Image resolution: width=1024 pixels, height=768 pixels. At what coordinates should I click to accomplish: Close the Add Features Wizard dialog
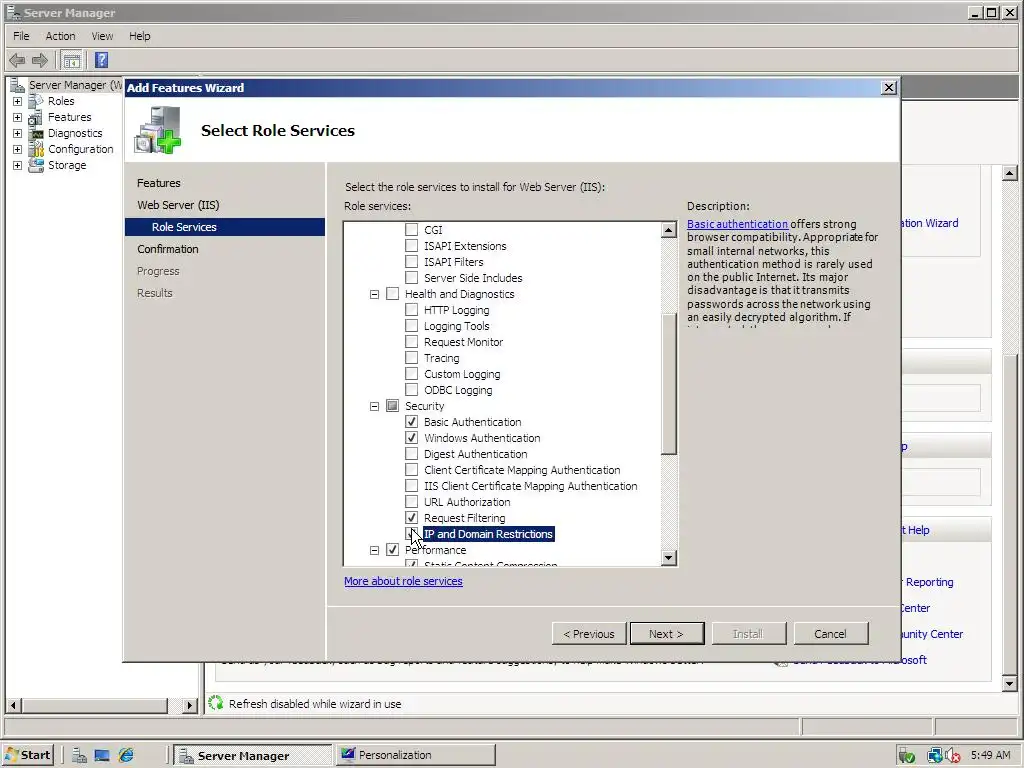coord(889,88)
